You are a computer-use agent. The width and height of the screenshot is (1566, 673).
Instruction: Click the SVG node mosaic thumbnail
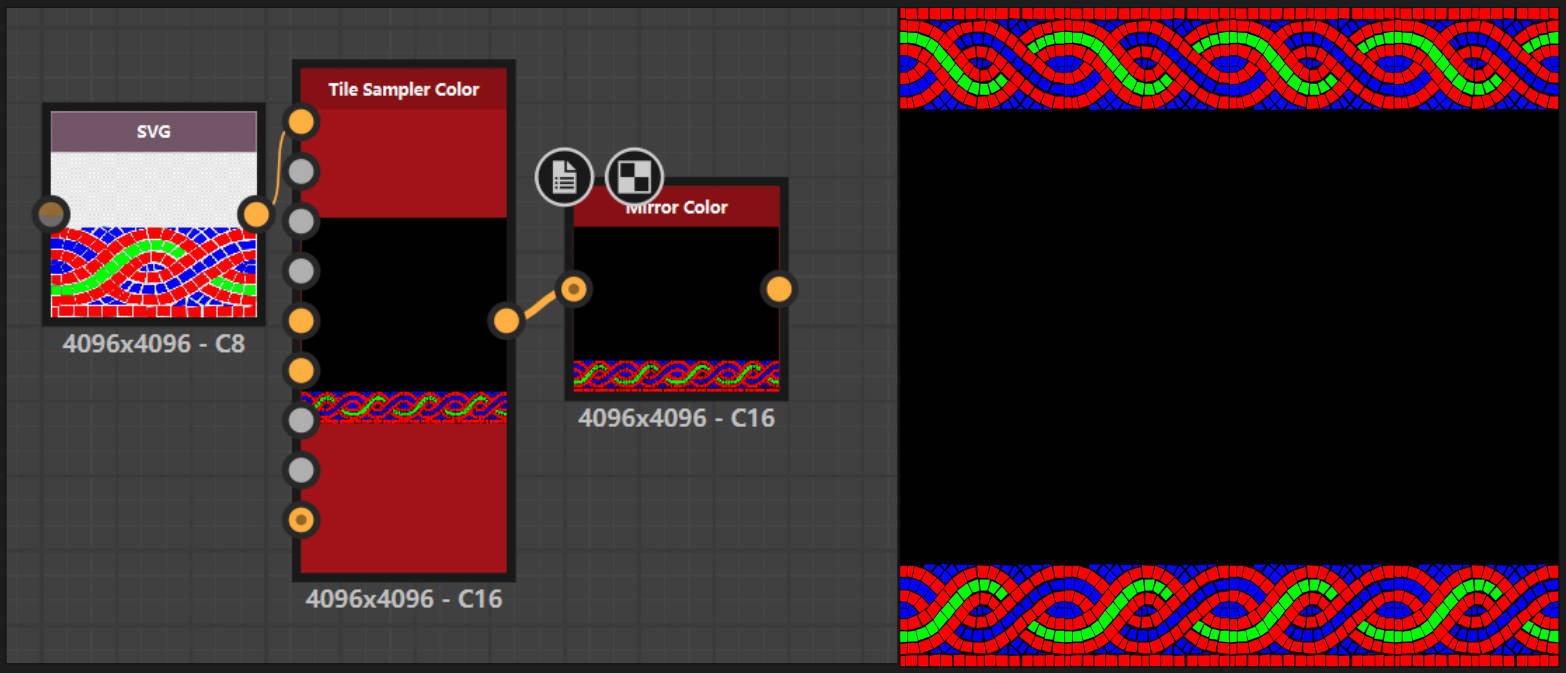(153, 270)
